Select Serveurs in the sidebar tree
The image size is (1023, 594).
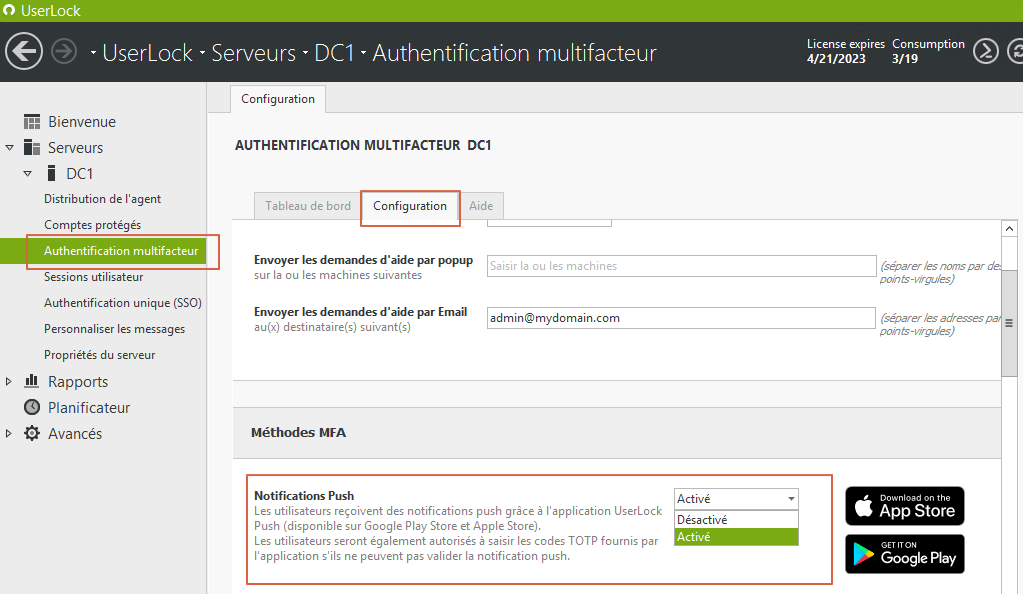click(75, 148)
